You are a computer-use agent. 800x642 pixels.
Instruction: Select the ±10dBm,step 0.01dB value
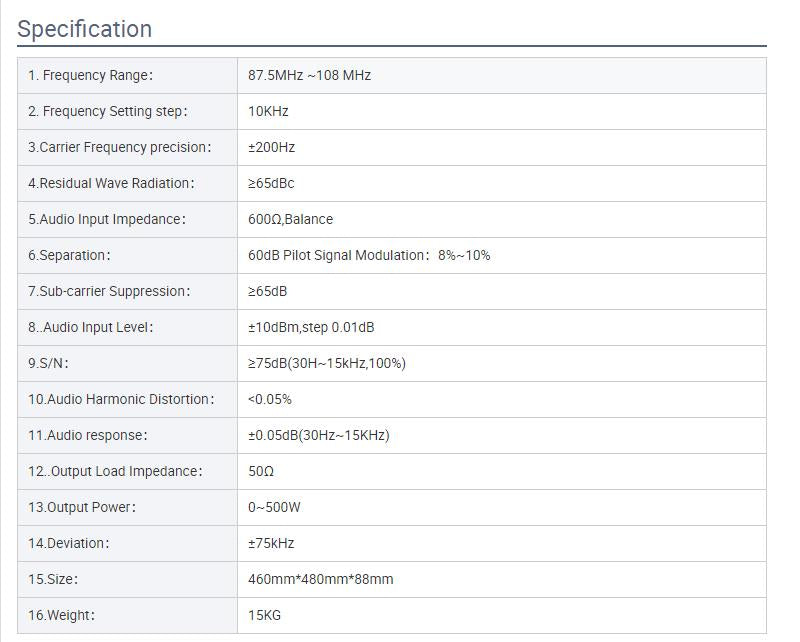[311, 327]
